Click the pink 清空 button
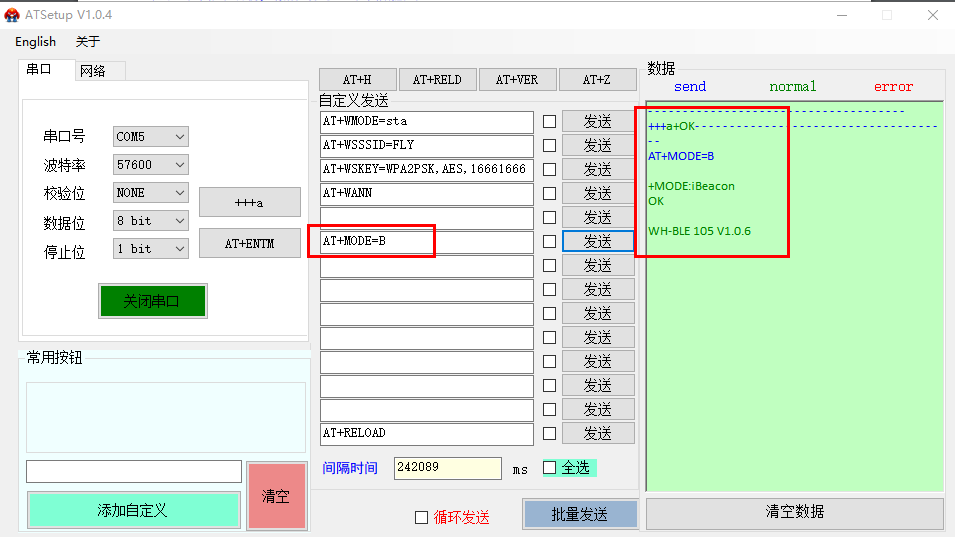Screen dimensions: 955x537 [276, 496]
